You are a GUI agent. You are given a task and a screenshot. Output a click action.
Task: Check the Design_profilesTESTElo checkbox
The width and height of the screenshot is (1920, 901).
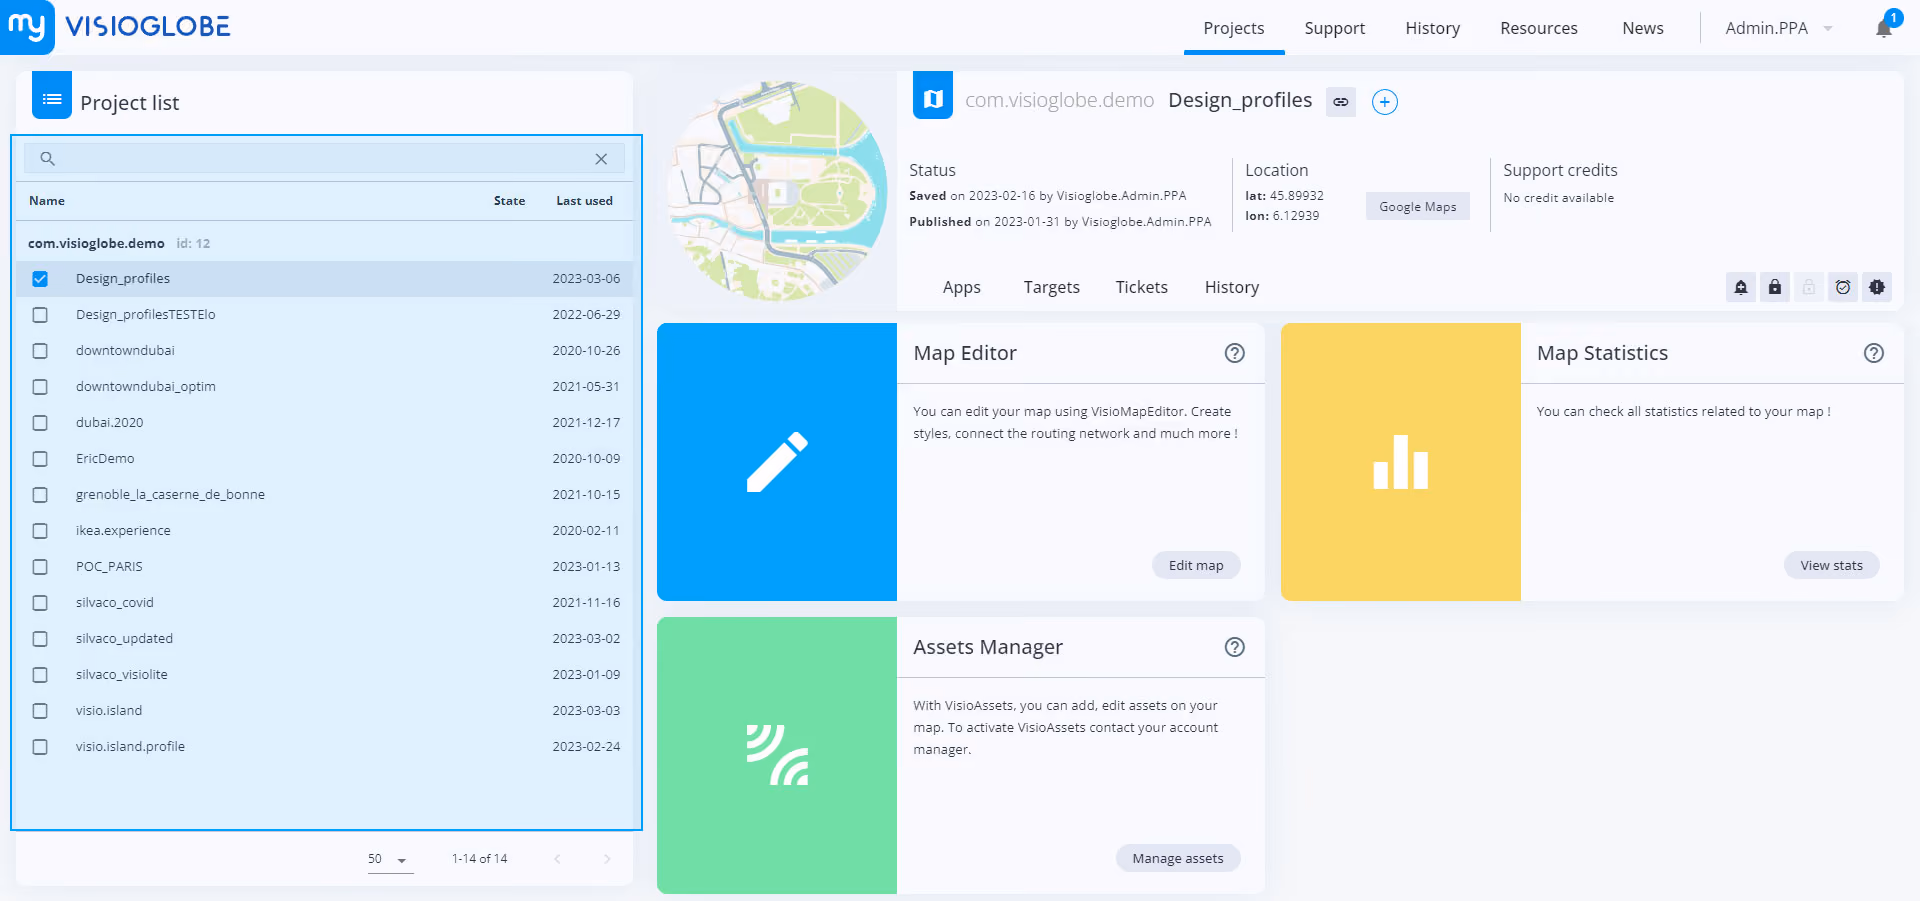click(x=40, y=315)
